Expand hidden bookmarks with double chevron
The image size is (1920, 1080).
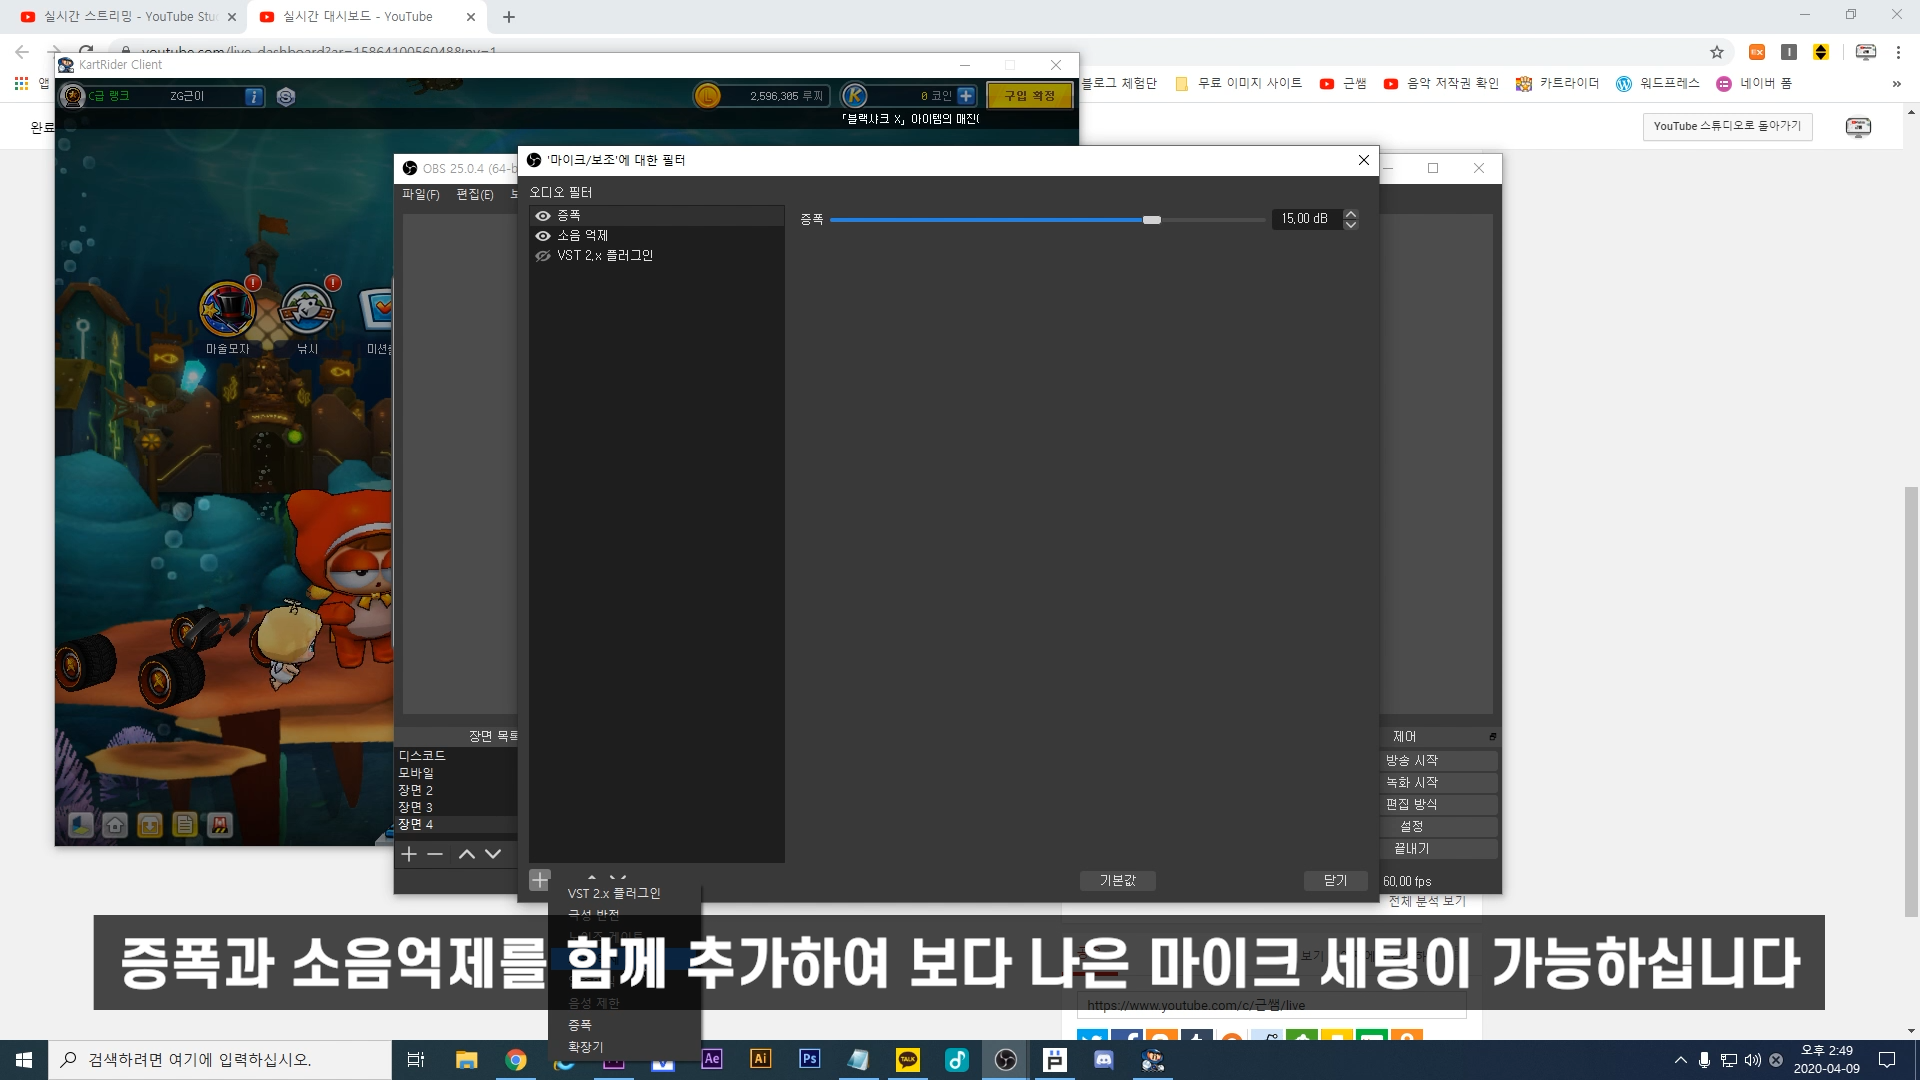click(x=1896, y=84)
